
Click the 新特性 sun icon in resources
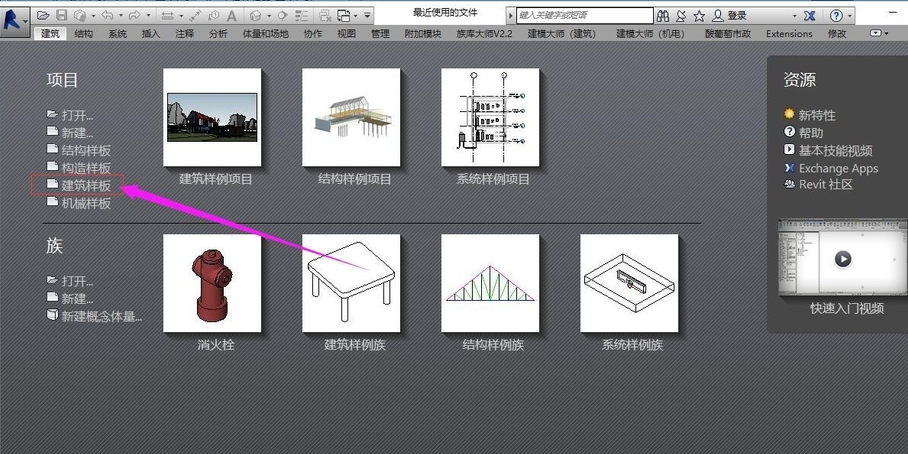[x=789, y=114]
